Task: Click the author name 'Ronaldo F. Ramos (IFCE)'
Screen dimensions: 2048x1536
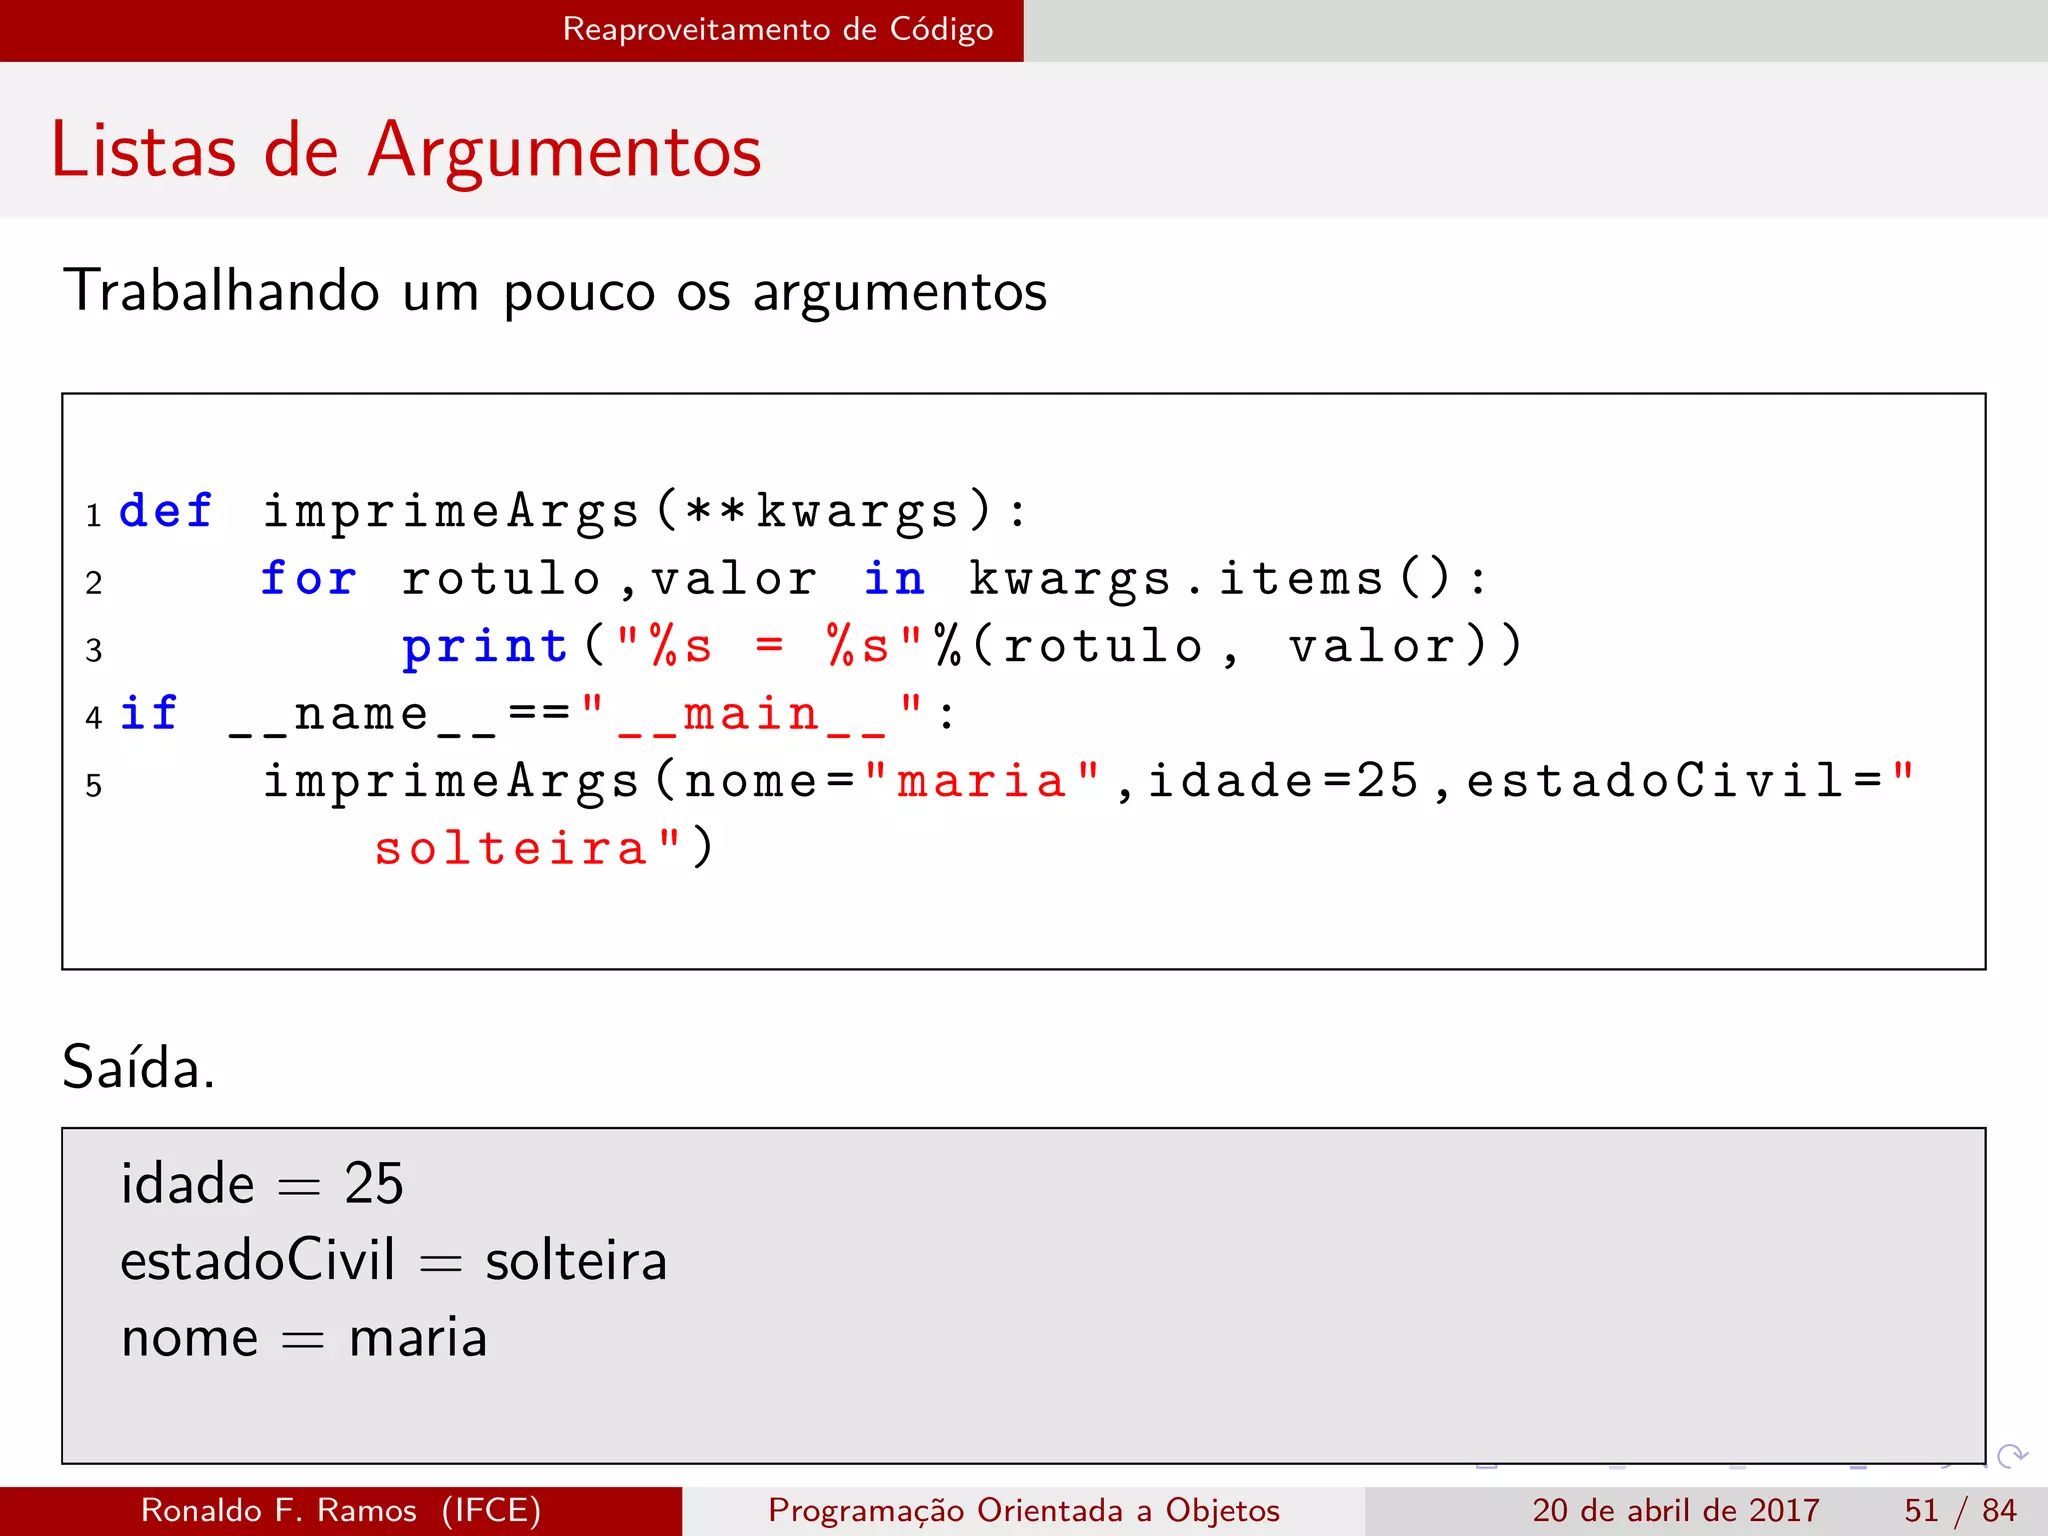Action: [x=341, y=1510]
